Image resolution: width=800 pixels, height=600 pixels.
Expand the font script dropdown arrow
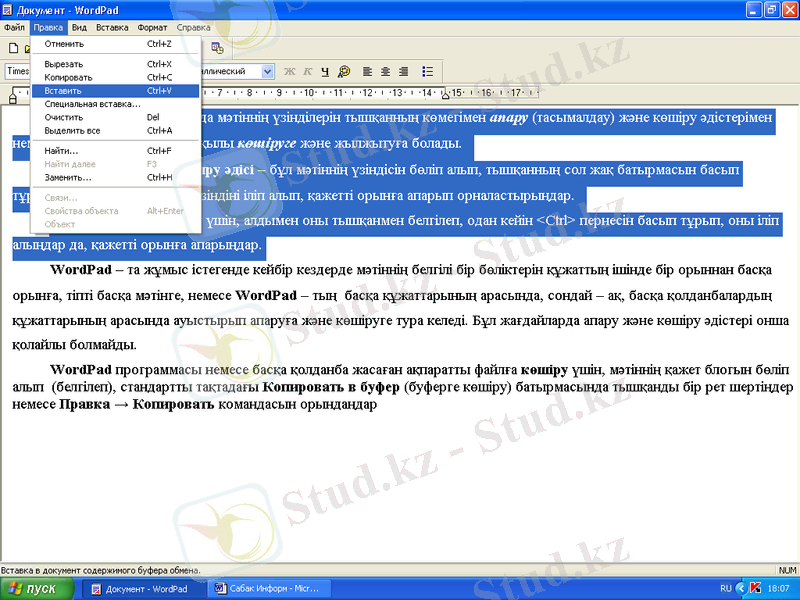click(267, 71)
